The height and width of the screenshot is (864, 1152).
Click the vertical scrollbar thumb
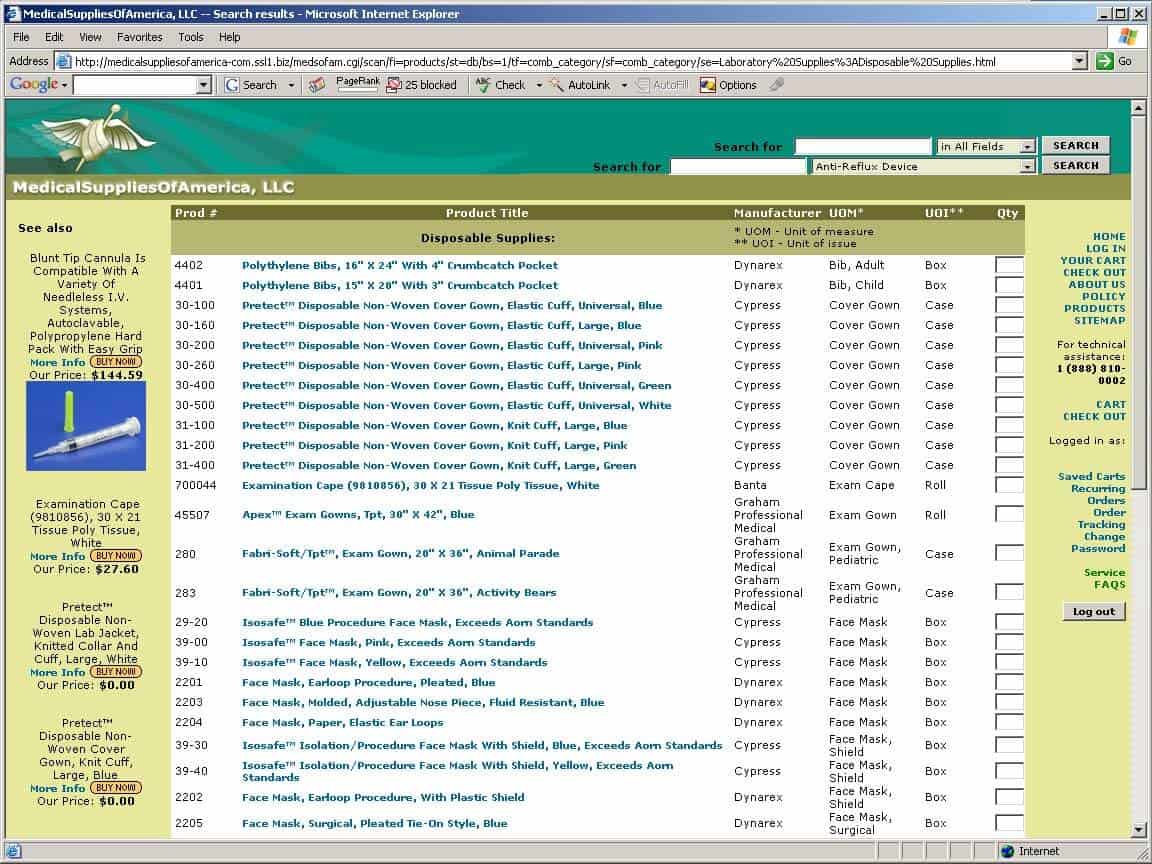[x=1138, y=302]
